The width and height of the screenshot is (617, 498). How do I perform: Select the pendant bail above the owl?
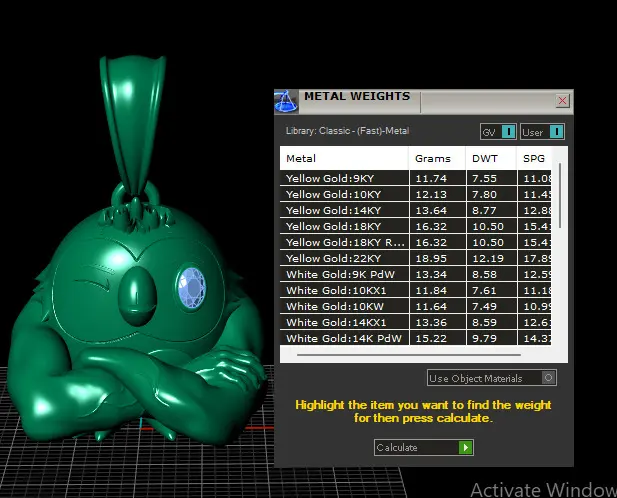pos(133,126)
